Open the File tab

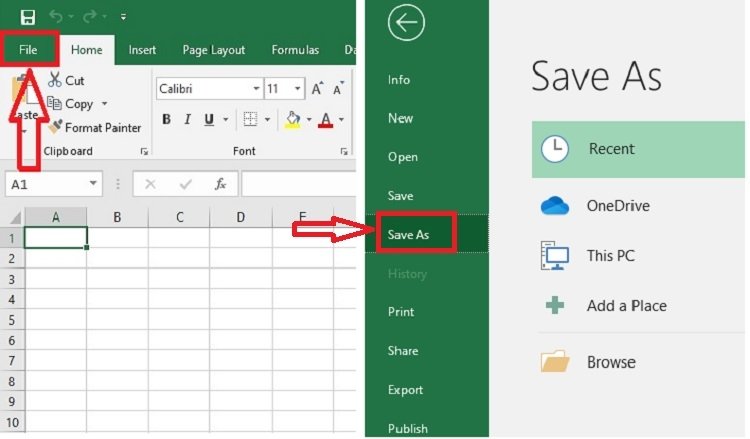click(x=28, y=50)
